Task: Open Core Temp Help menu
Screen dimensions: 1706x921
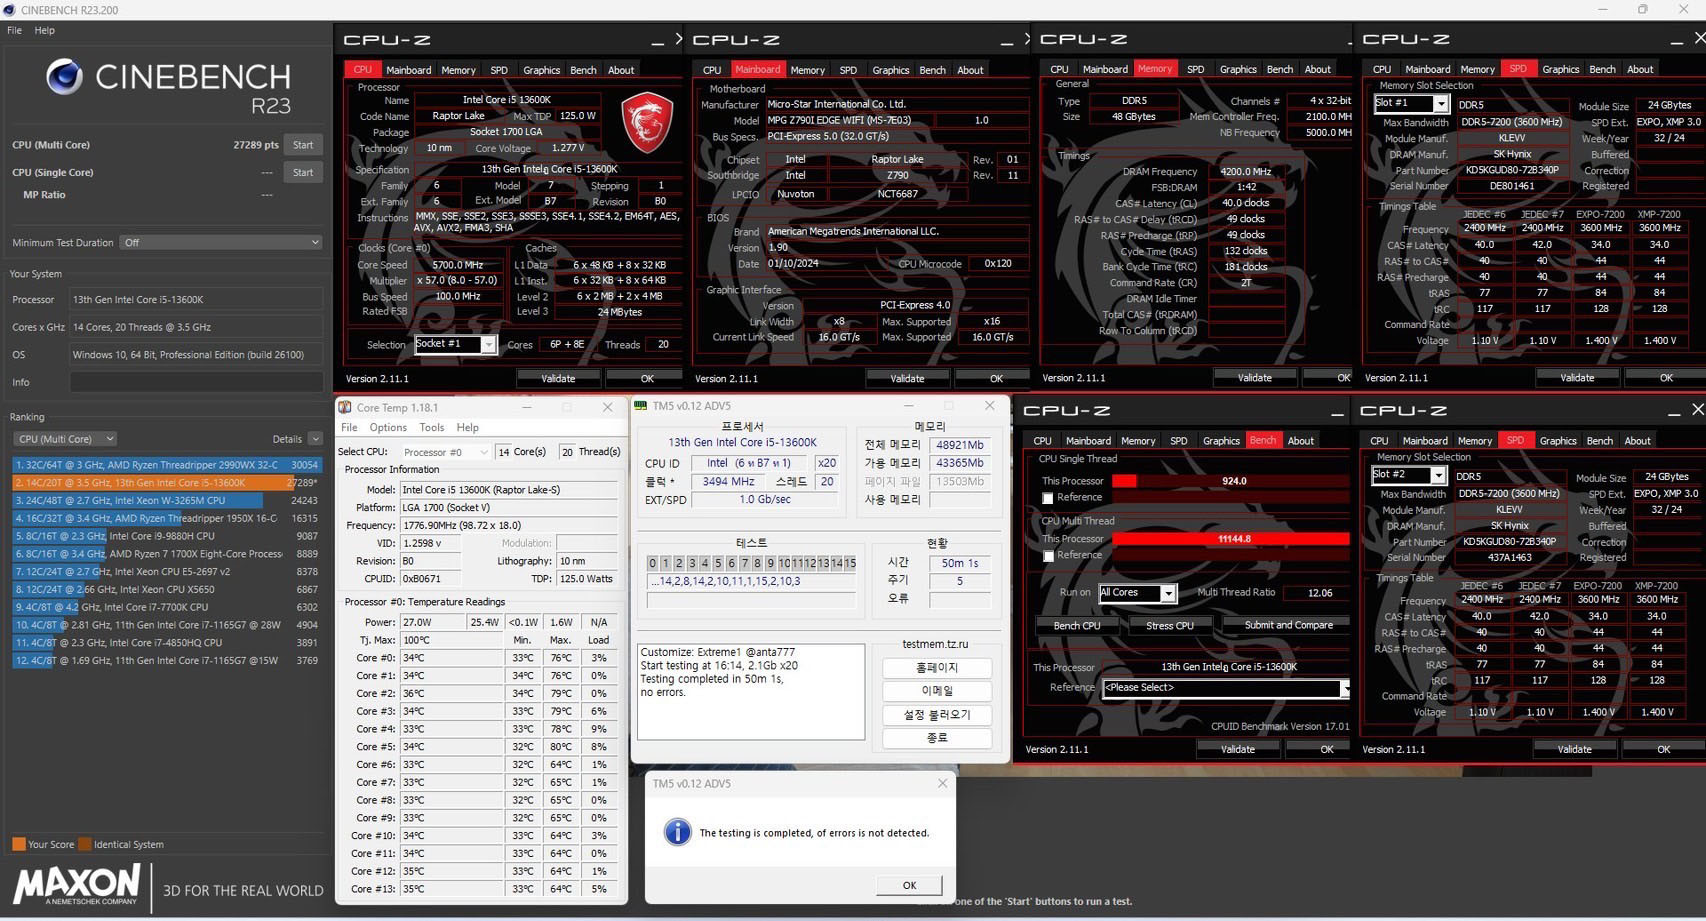Action: click(467, 428)
